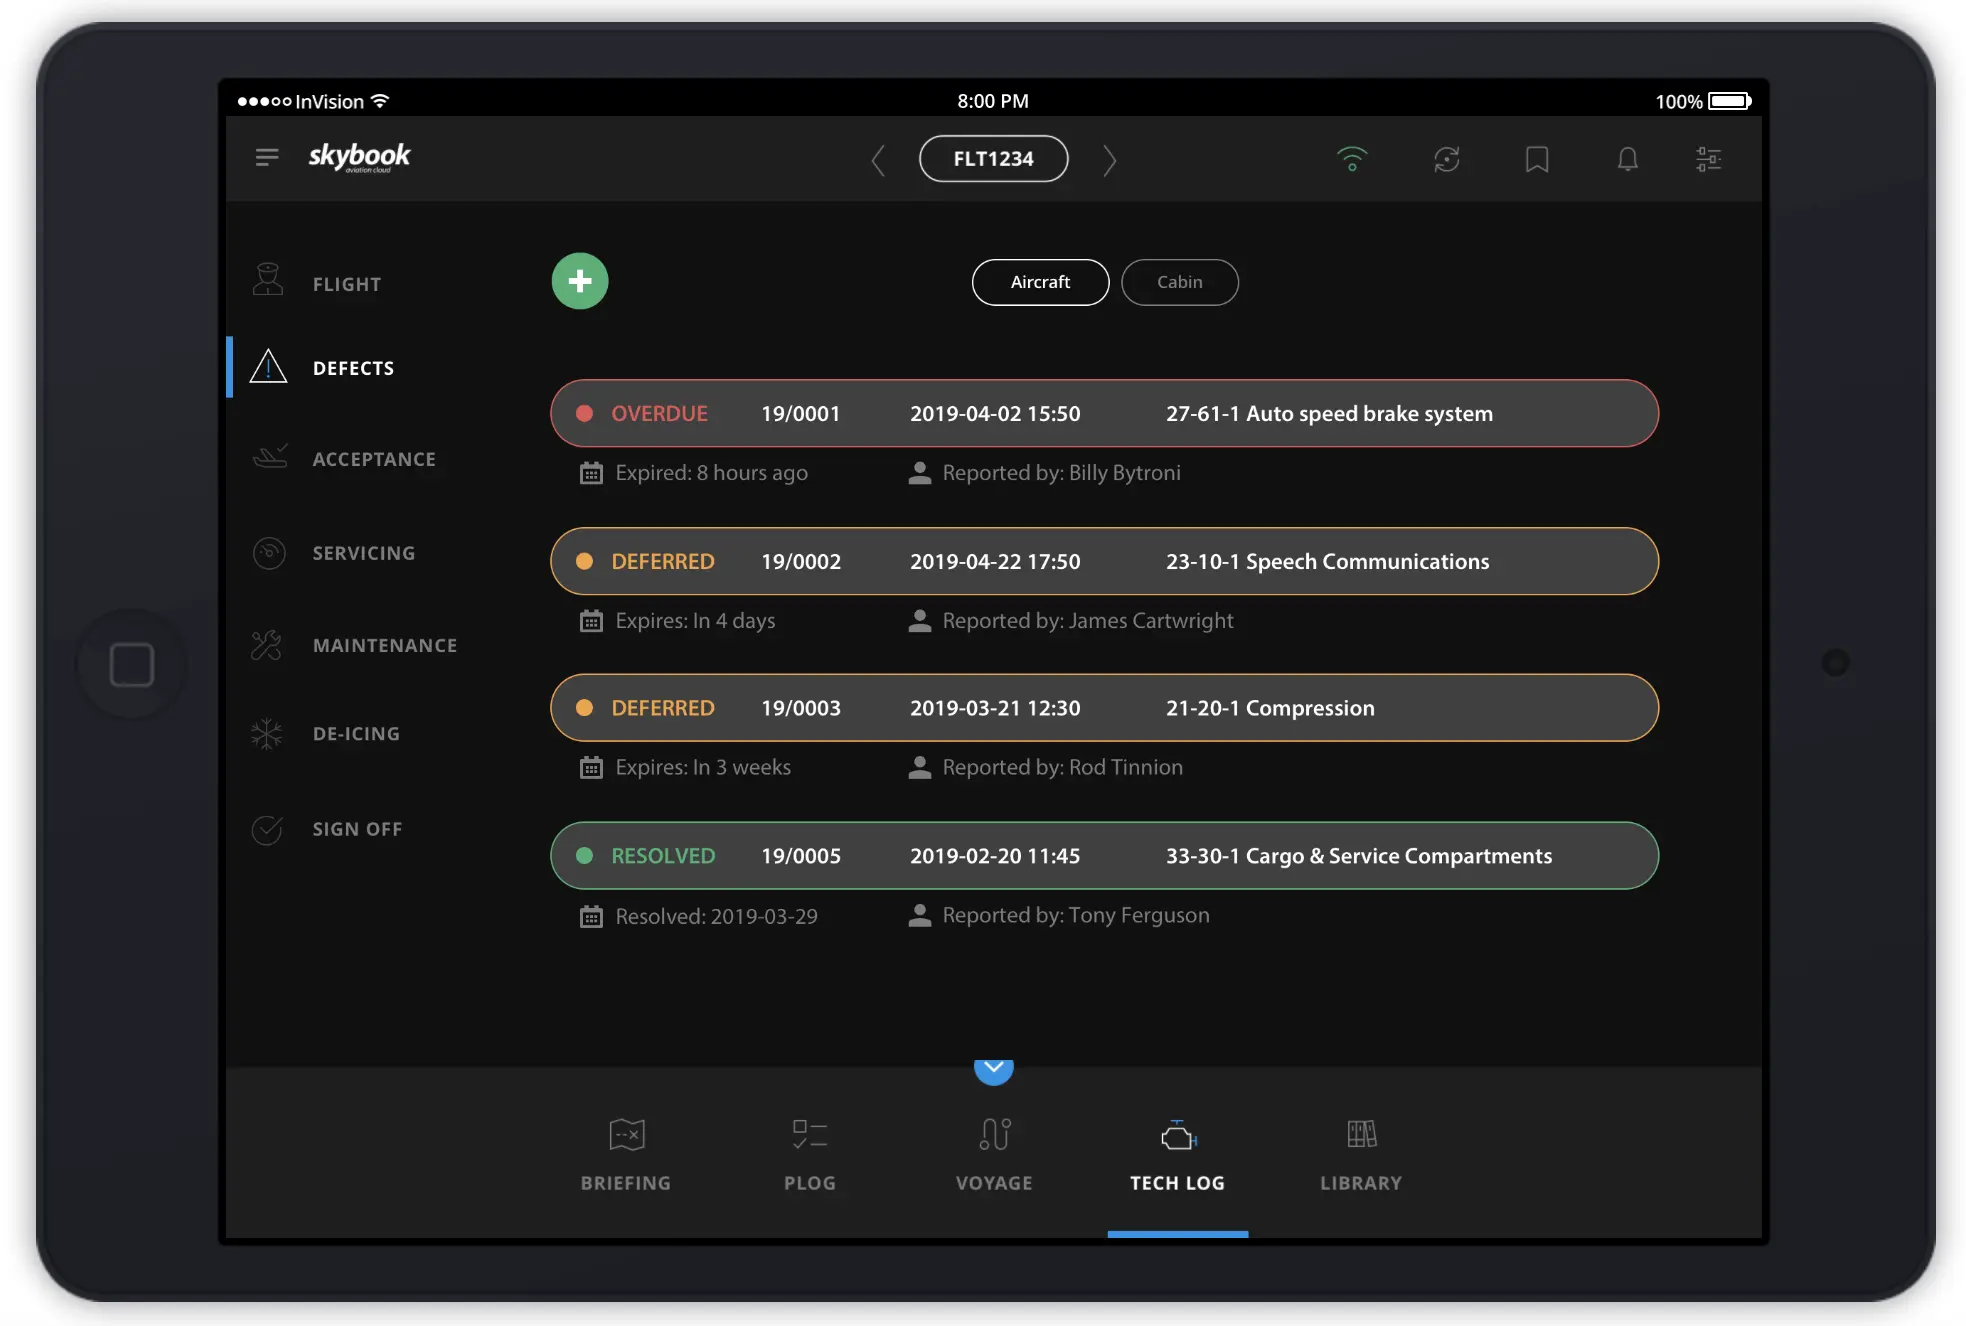1966x1326 pixels.
Task: Tap the hamburger menu icon
Action: pyautogui.click(x=268, y=157)
